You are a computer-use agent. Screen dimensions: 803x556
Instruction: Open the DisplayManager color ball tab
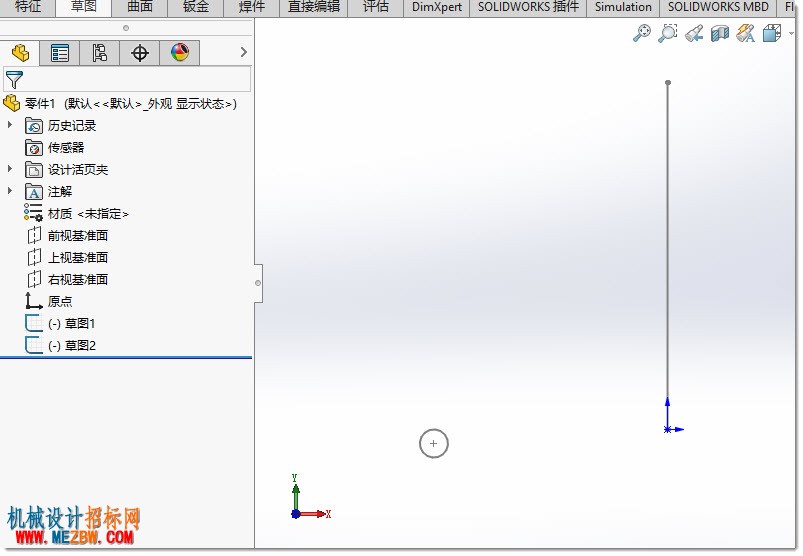(180, 53)
